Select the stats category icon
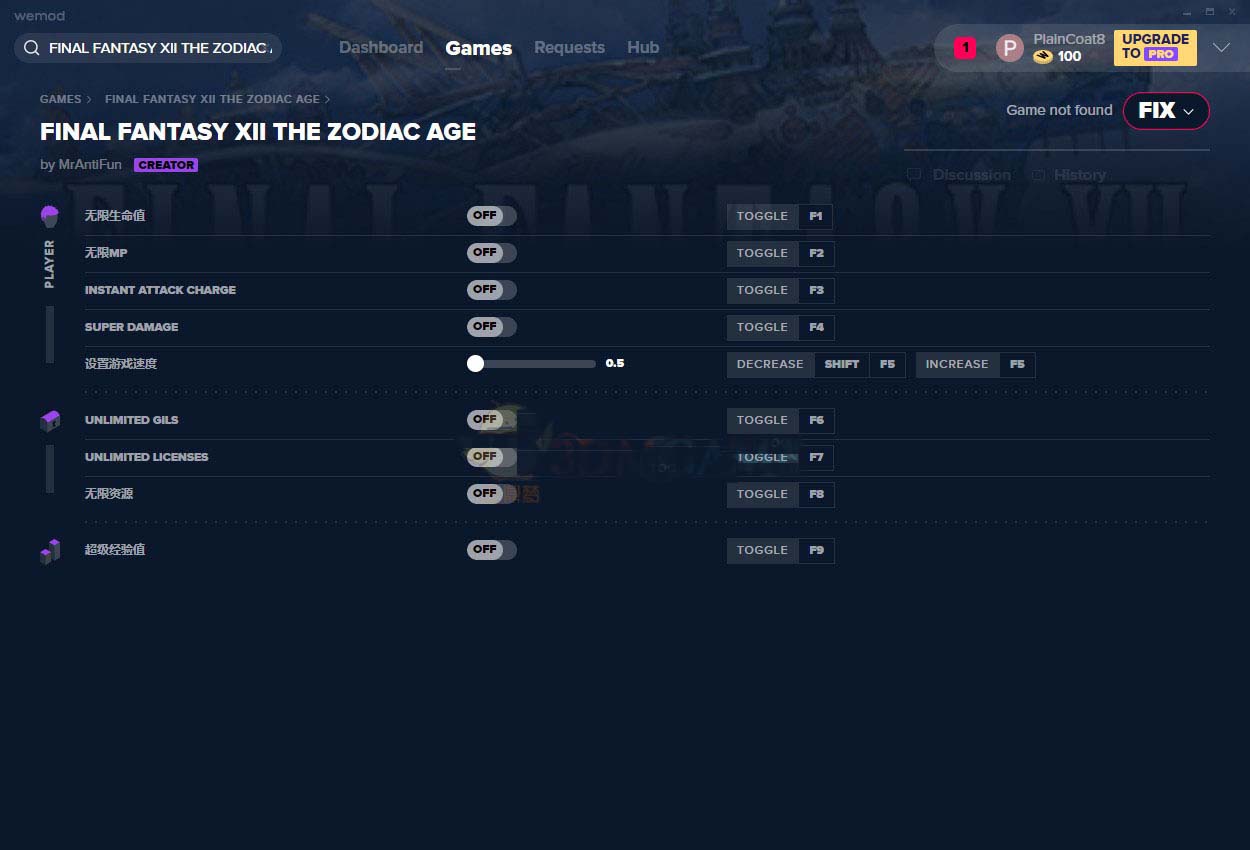This screenshot has width=1250, height=850. pos(49,551)
